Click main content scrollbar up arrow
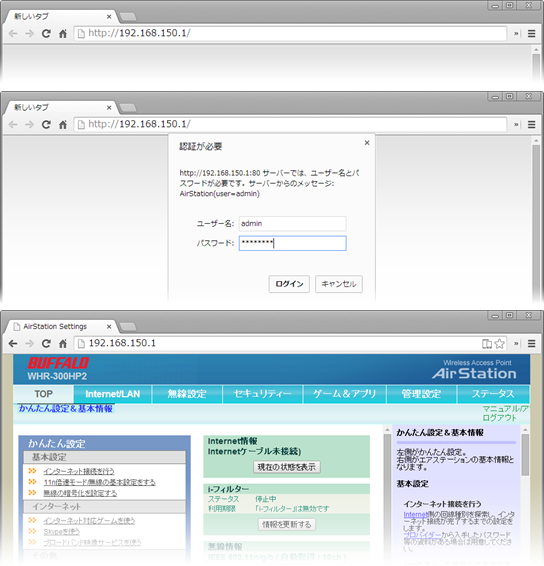Image resolution: width=544 pixels, height=566 pixels. pos(387,430)
